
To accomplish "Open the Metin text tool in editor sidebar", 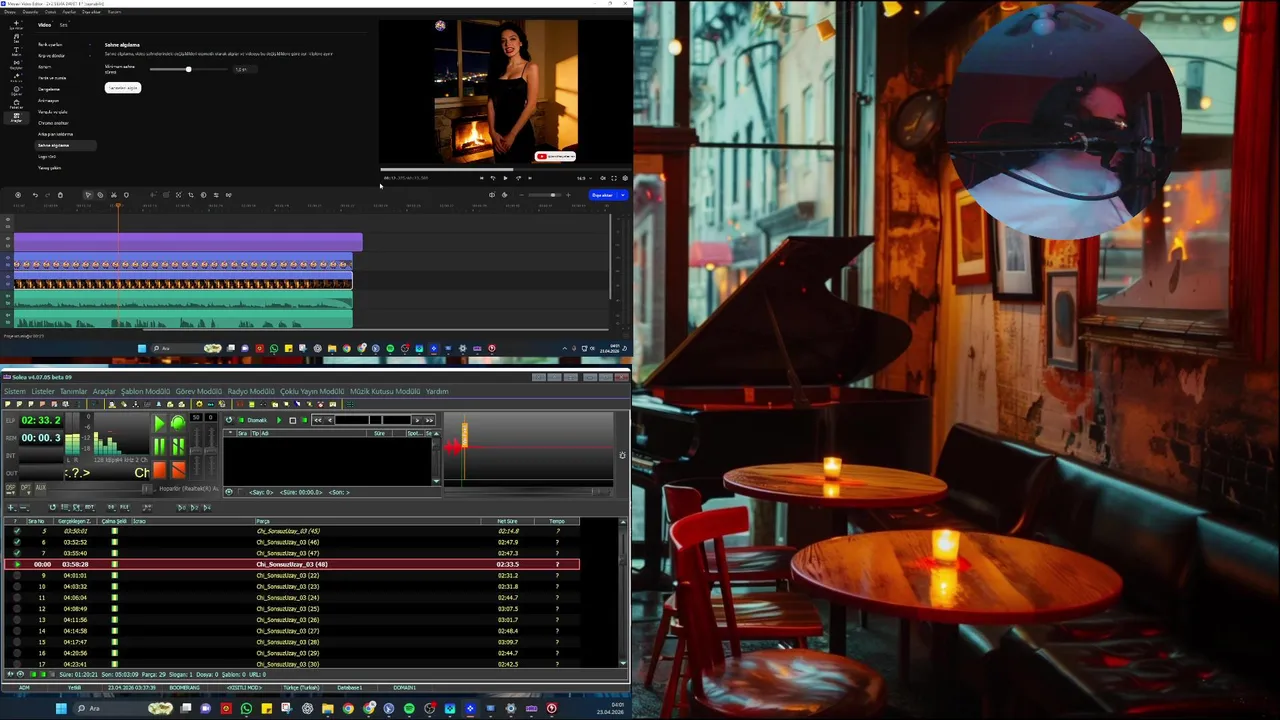I will tap(16, 52).
